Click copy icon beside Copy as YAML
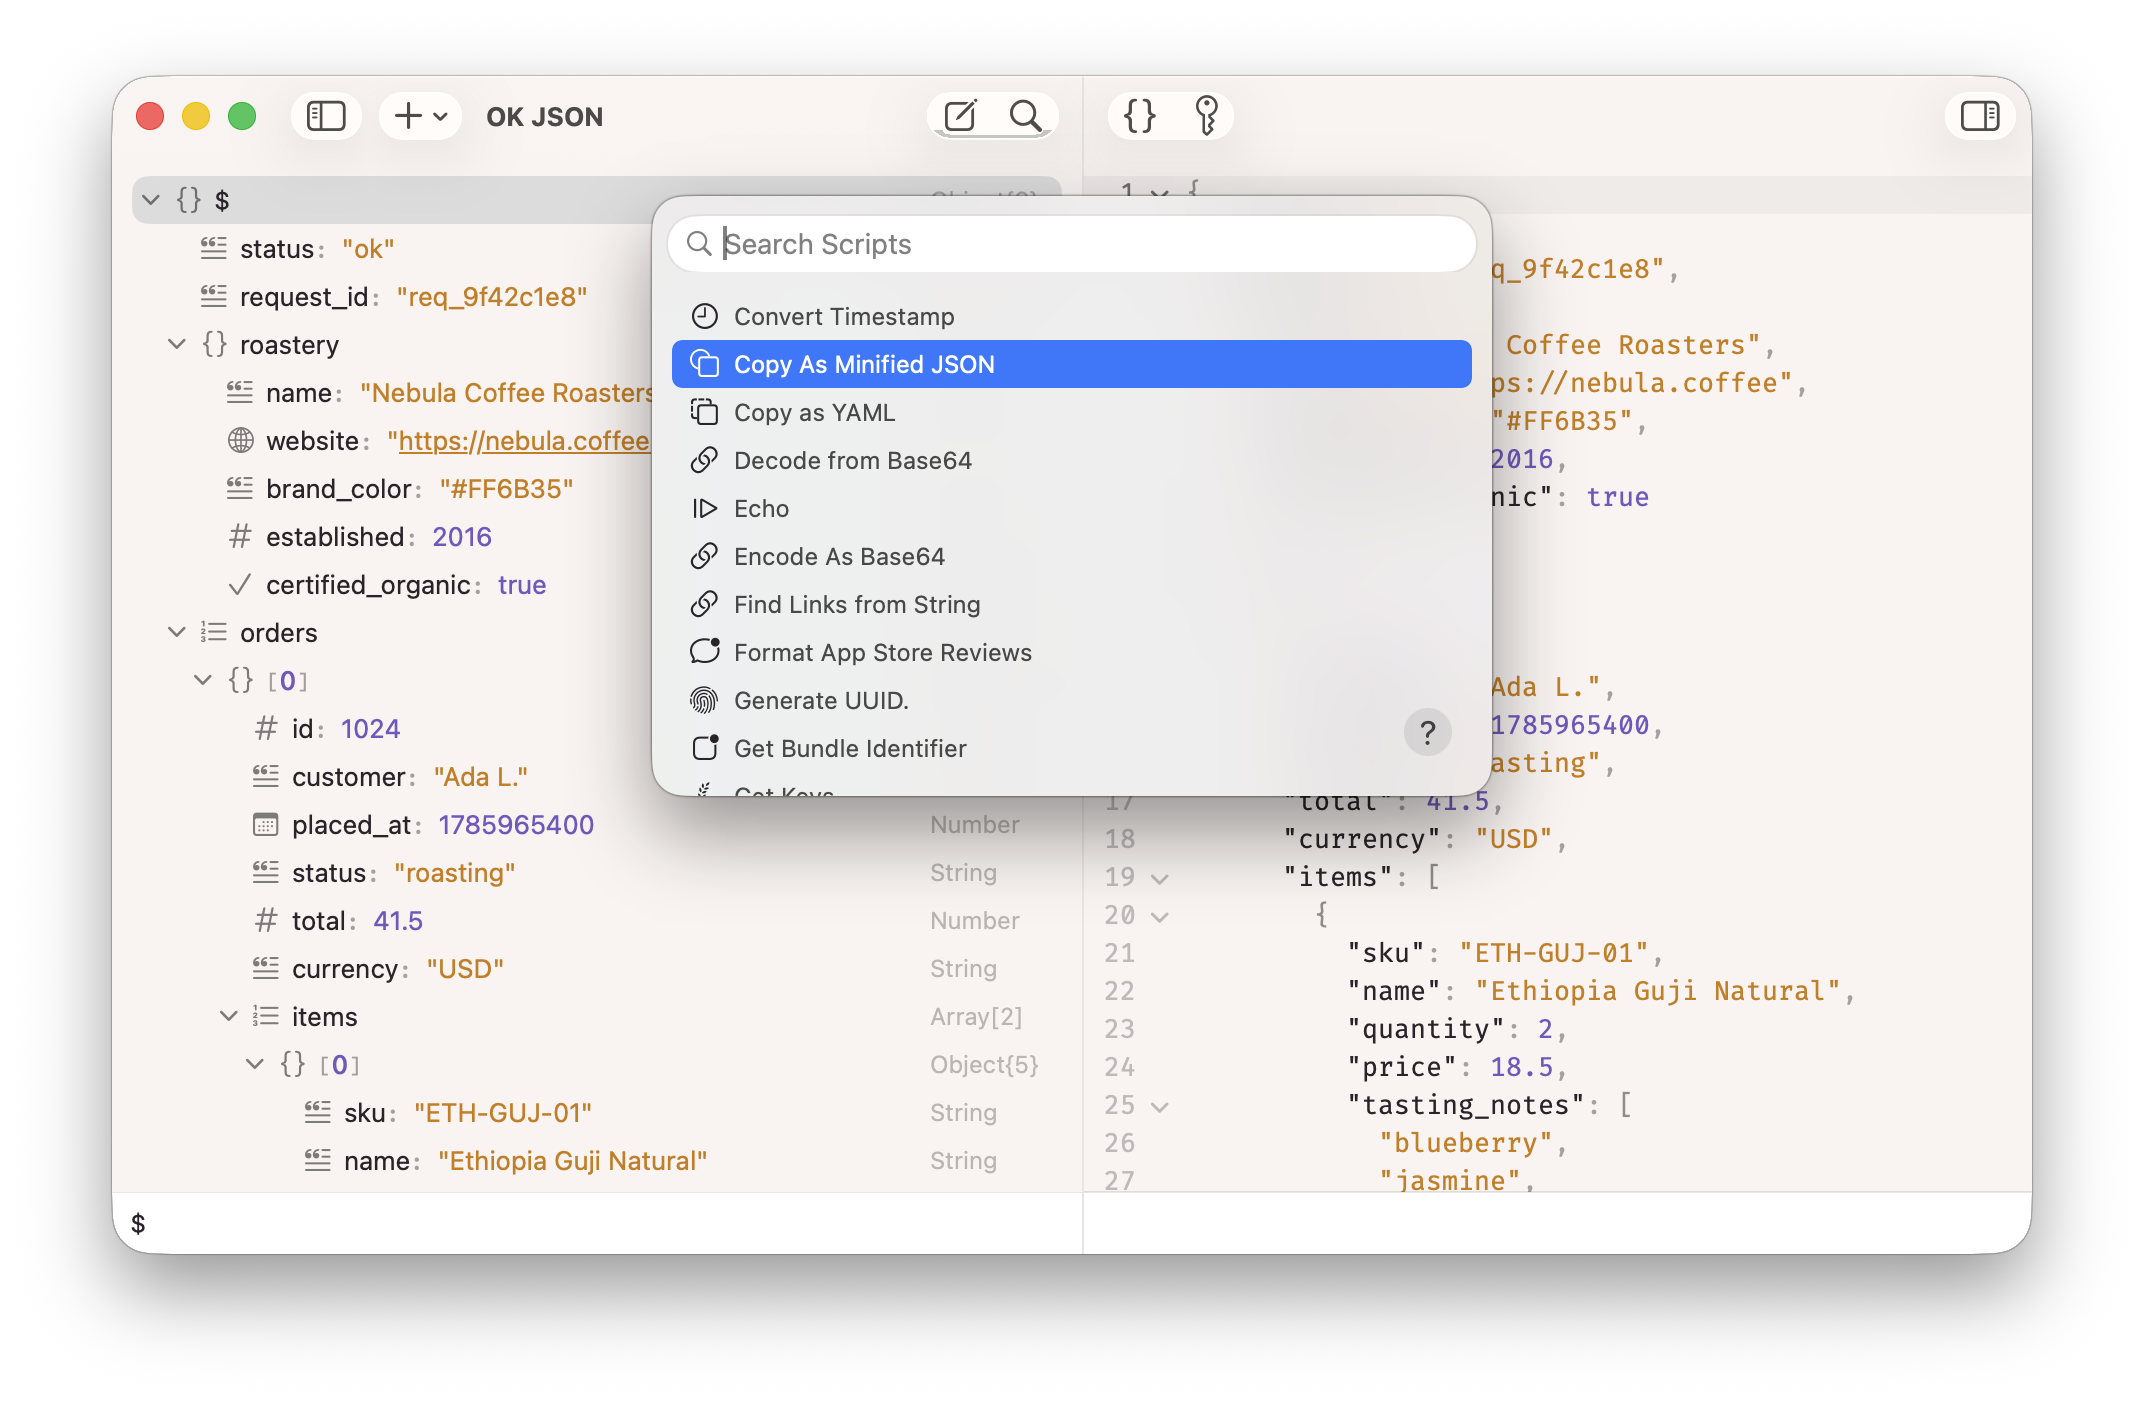The width and height of the screenshot is (2144, 1402). coord(705,412)
